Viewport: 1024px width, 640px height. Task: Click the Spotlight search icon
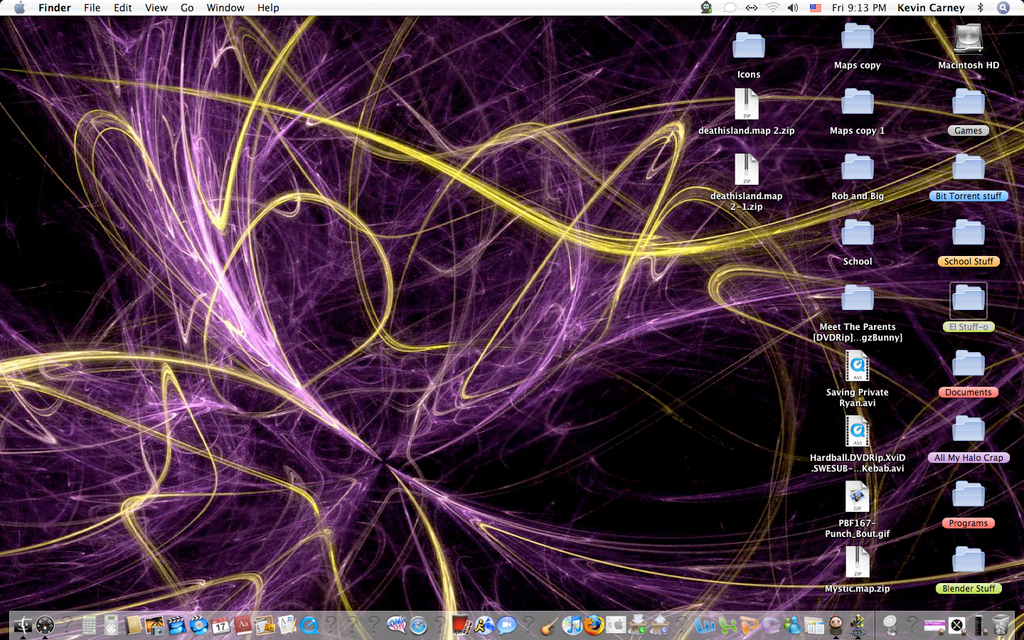[x=1003, y=8]
